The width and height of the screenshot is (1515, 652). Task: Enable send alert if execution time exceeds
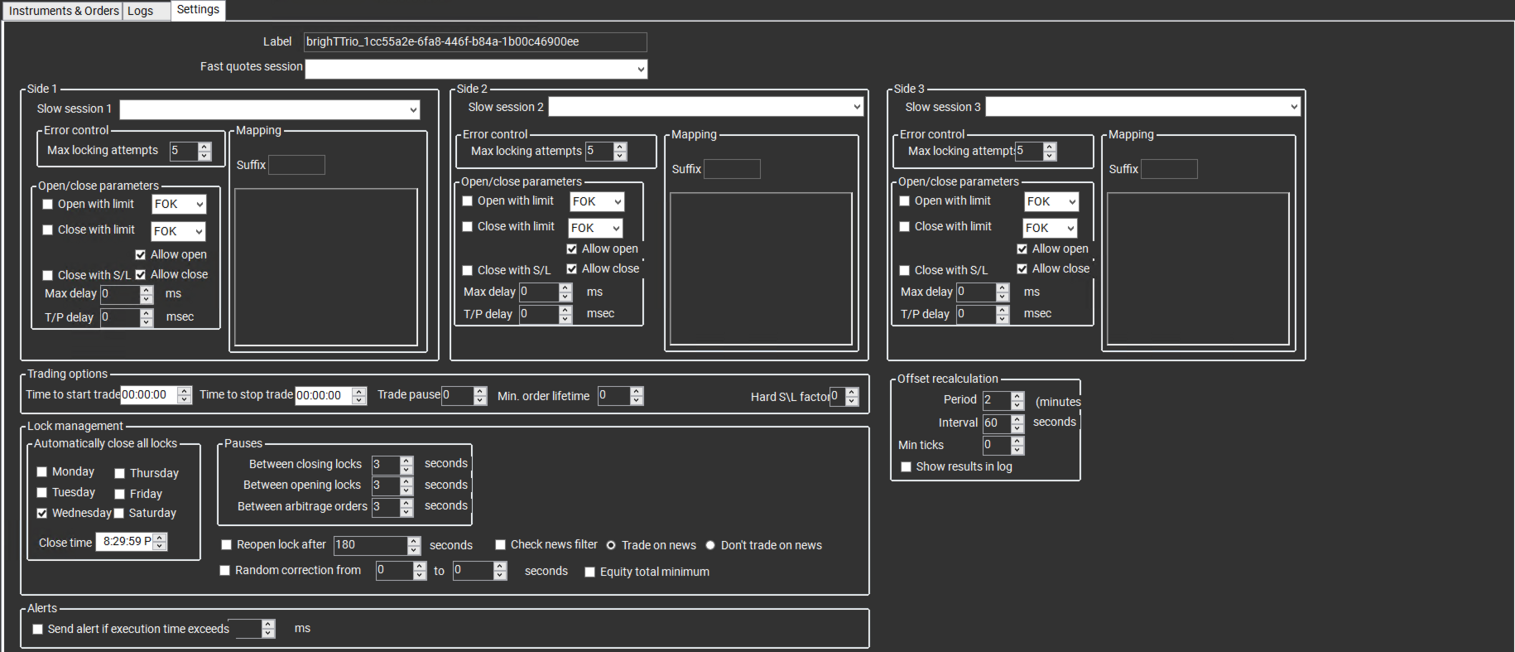click(38, 629)
